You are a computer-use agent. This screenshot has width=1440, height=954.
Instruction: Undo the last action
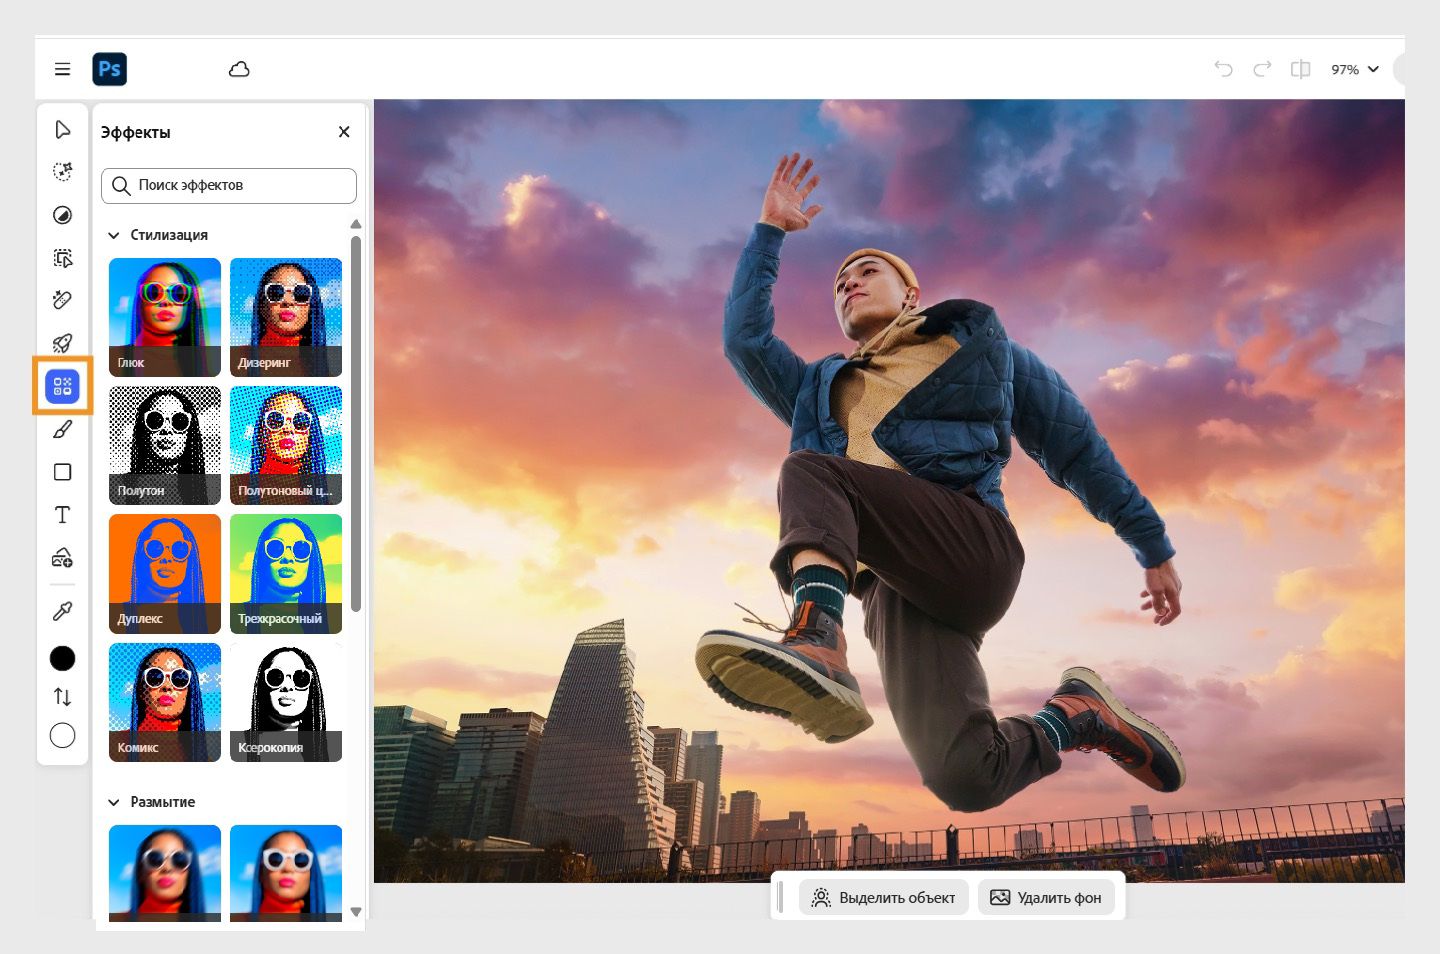(x=1223, y=69)
